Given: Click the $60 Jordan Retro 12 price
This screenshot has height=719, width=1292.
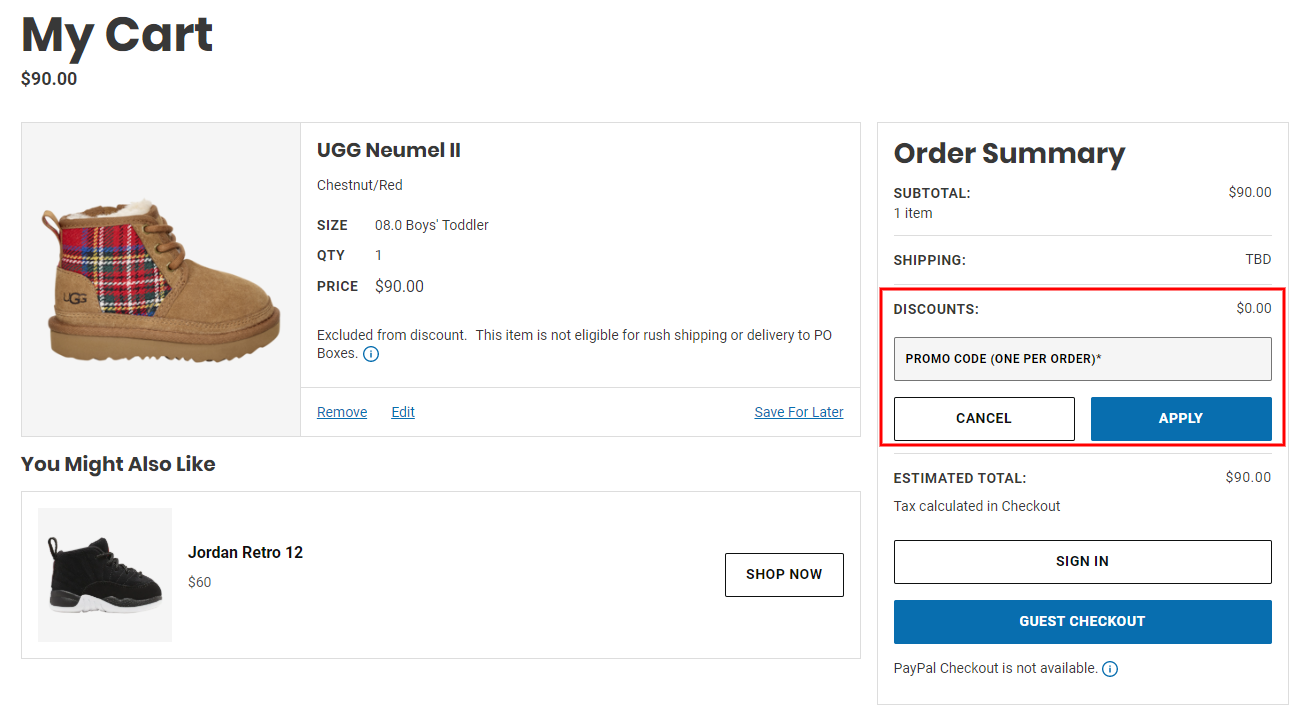Looking at the screenshot, I should pos(200,582).
